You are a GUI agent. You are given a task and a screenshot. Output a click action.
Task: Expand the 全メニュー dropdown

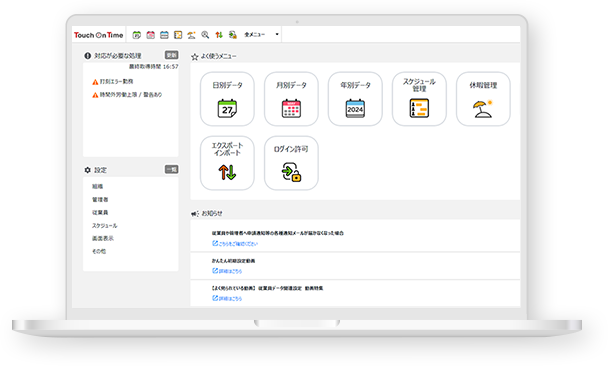pos(261,35)
